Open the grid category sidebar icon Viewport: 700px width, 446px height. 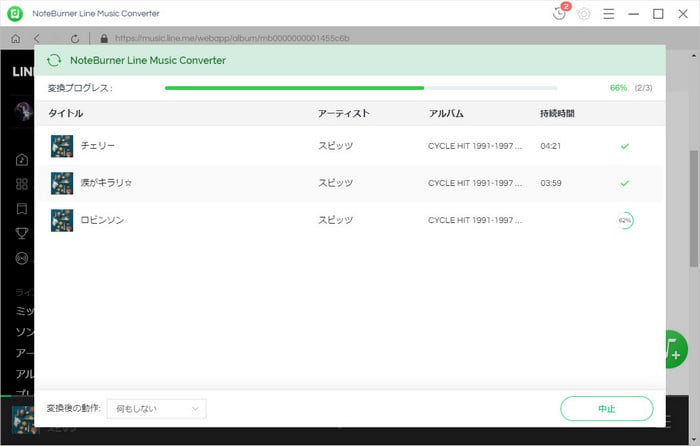21,184
